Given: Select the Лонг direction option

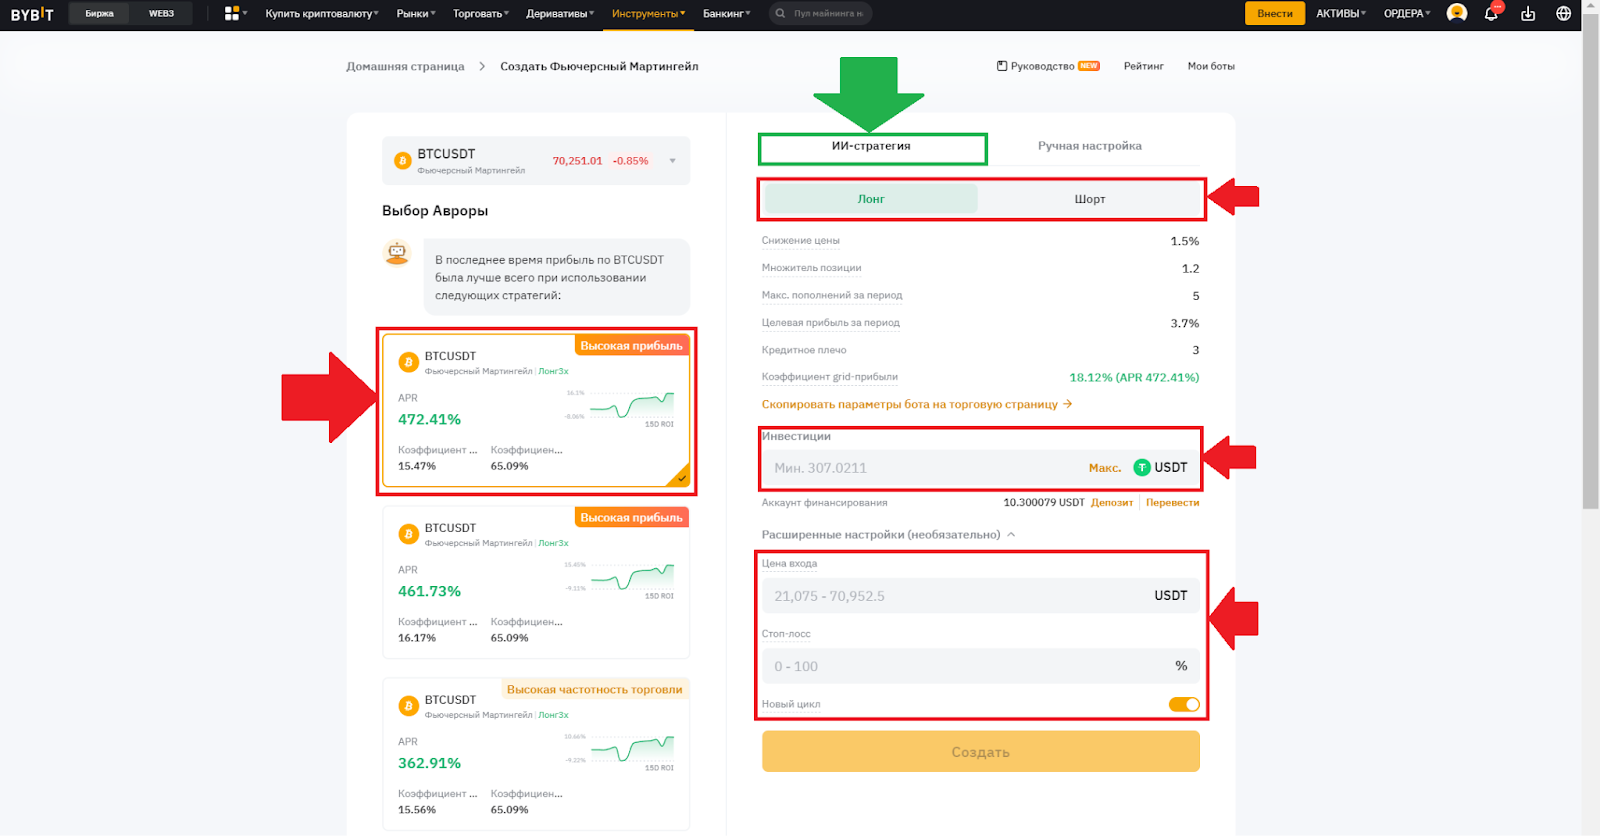Looking at the screenshot, I should click(870, 199).
